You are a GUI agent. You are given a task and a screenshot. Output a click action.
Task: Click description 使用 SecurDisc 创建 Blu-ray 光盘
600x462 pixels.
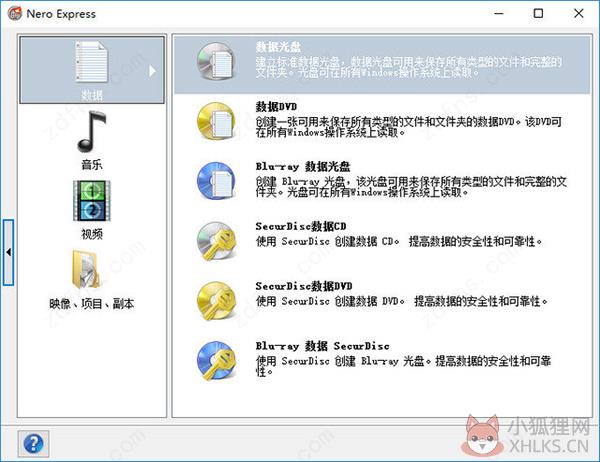pyautogui.click(x=404, y=366)
